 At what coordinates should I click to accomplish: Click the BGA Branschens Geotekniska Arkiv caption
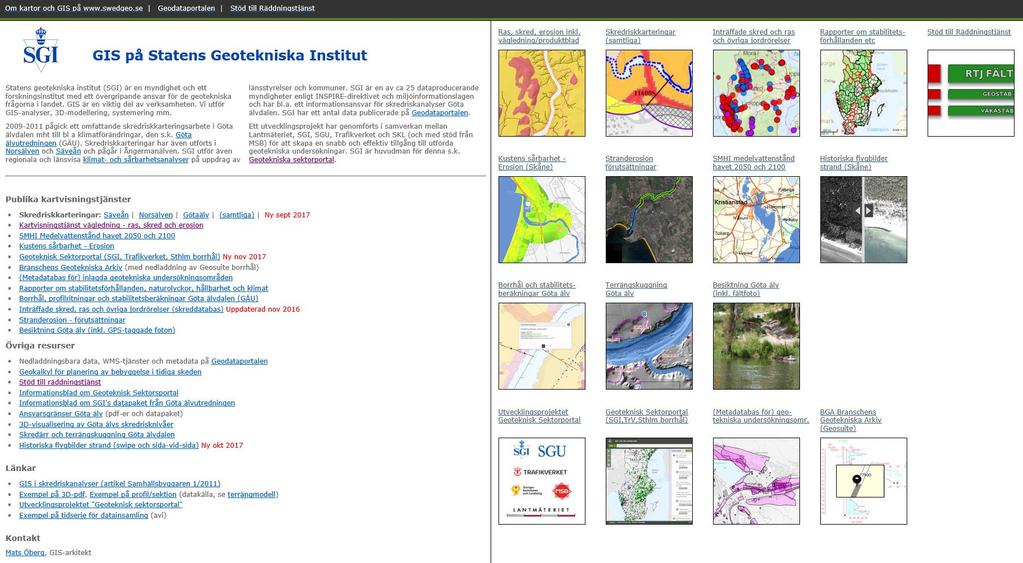coord(851,420)
